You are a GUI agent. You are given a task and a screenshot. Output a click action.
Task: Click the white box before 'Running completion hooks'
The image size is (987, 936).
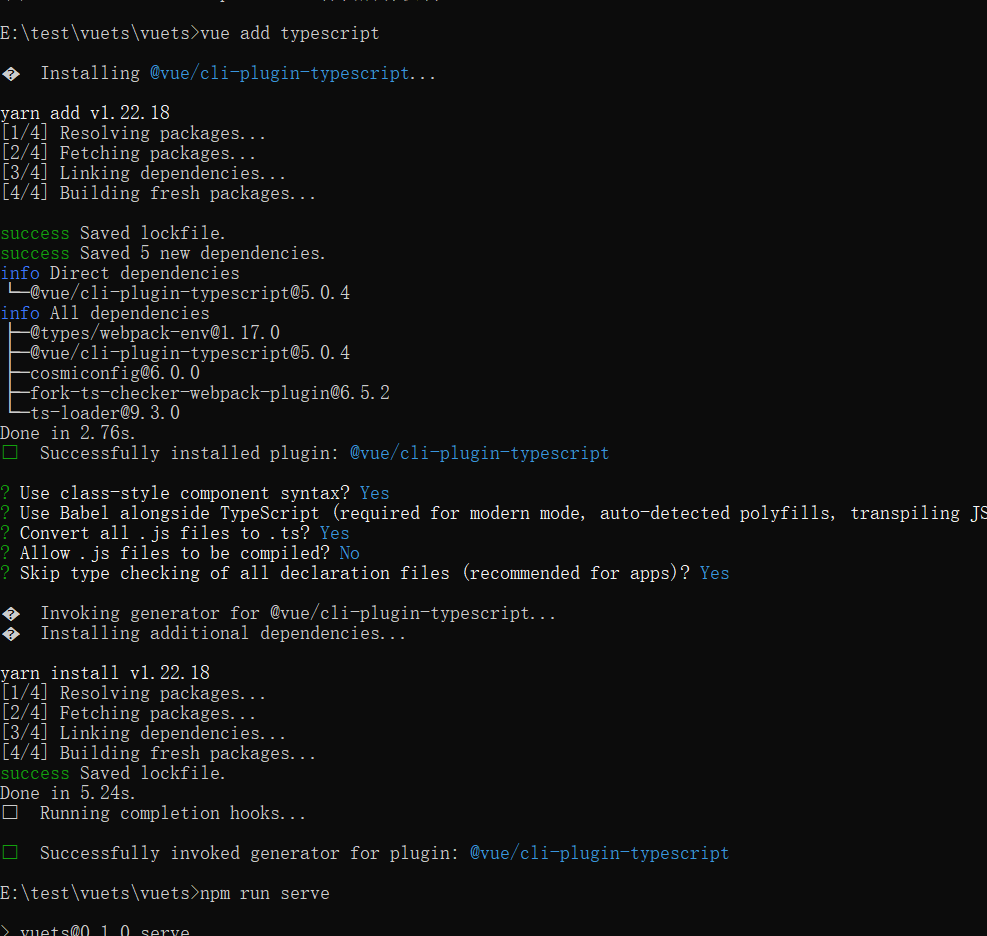click(10, 813)
